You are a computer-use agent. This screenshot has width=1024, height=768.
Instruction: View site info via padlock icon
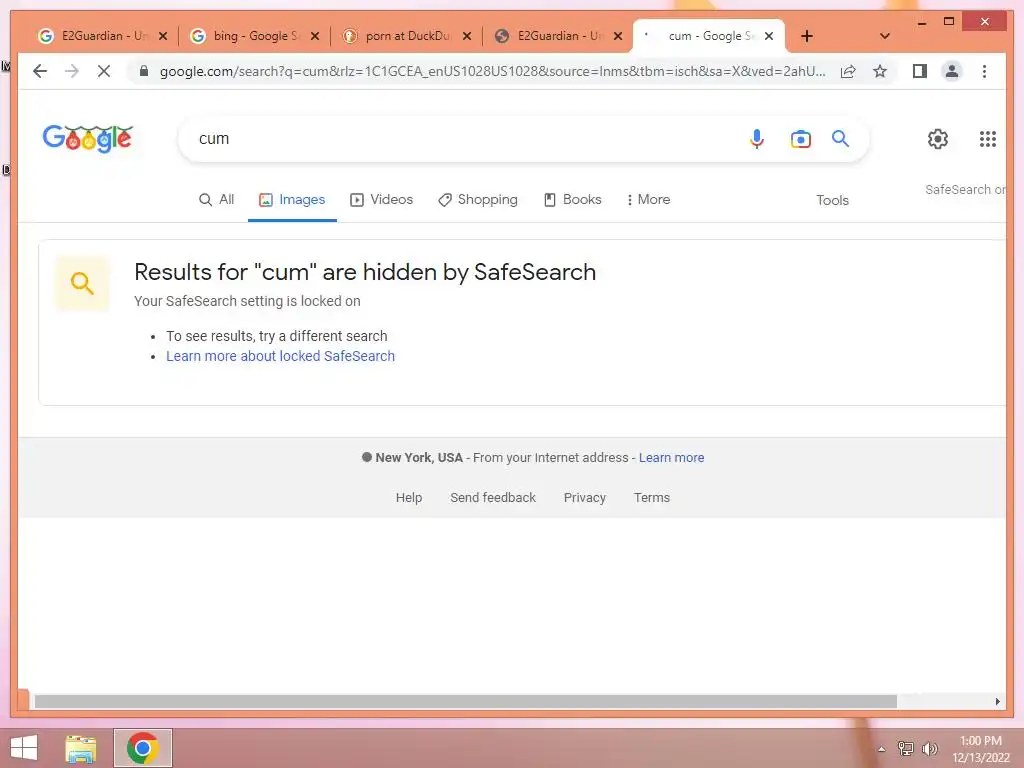(144, 71)
